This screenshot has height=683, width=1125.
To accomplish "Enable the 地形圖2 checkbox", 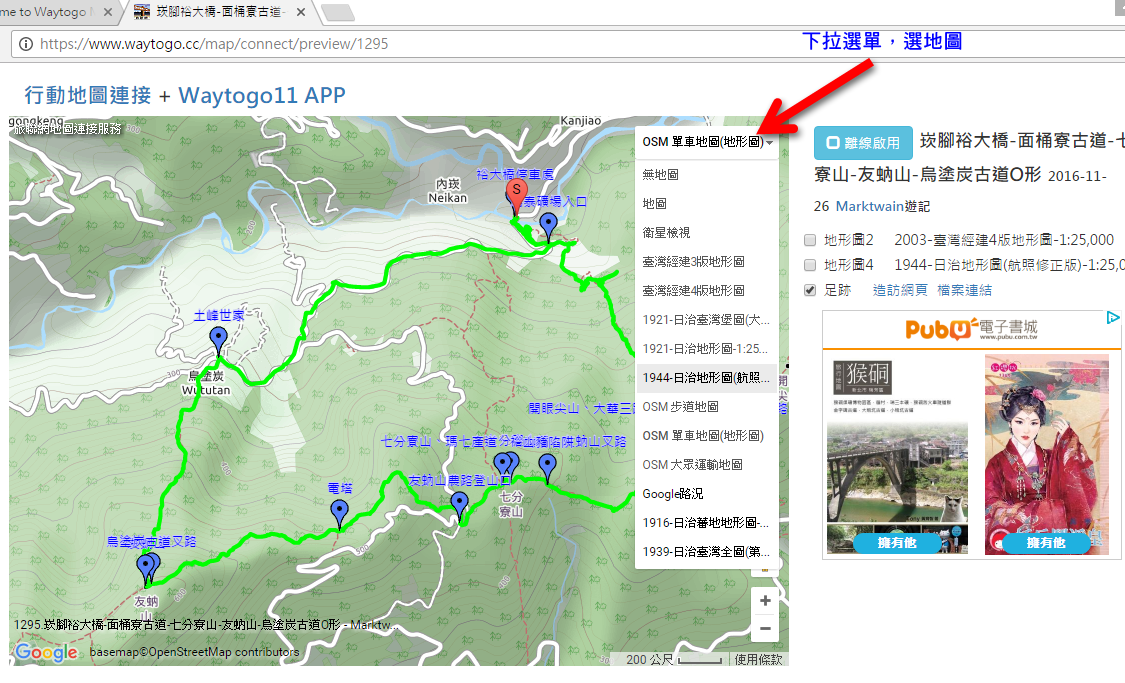I will click(810, 240).
